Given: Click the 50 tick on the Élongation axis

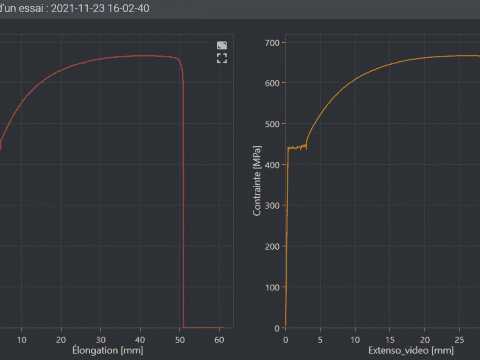Looking at the screenshot, I should [180, 340].
